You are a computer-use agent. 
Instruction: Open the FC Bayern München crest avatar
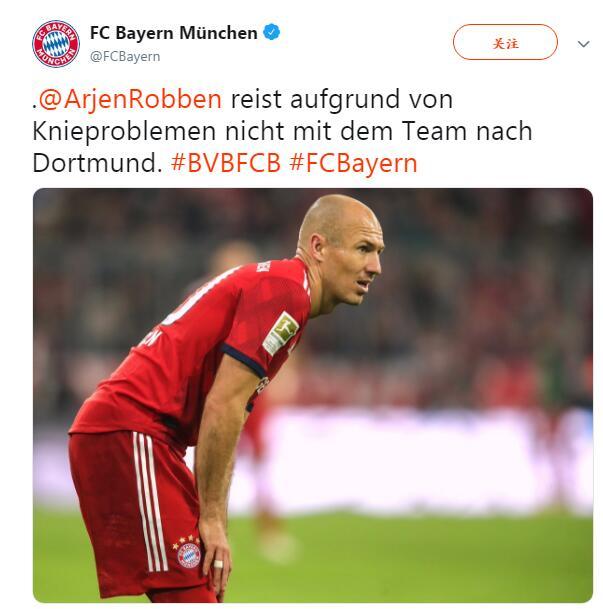(x=56, y=44)
